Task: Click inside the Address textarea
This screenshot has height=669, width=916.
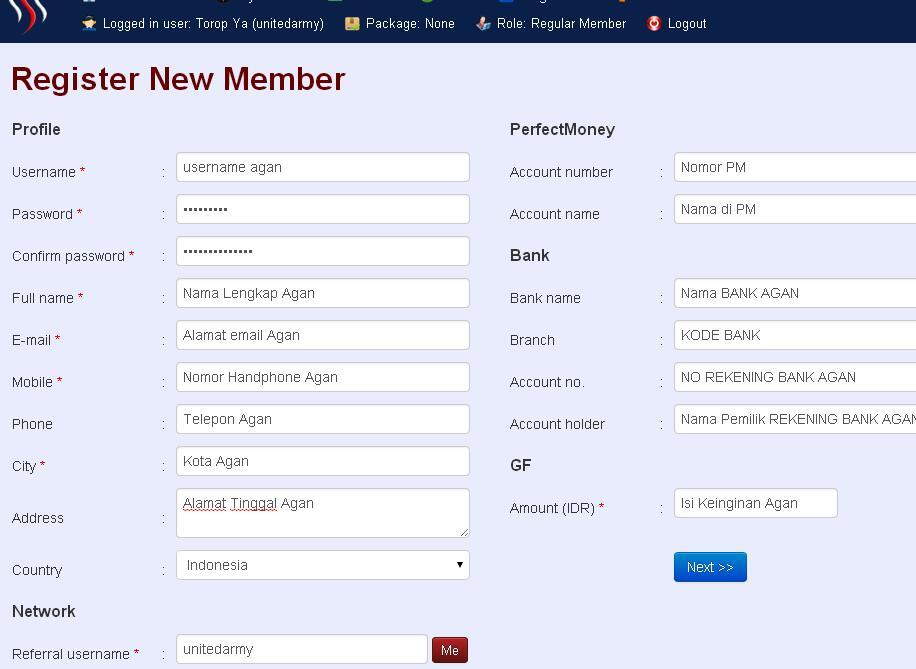Action: click(322, 513)
